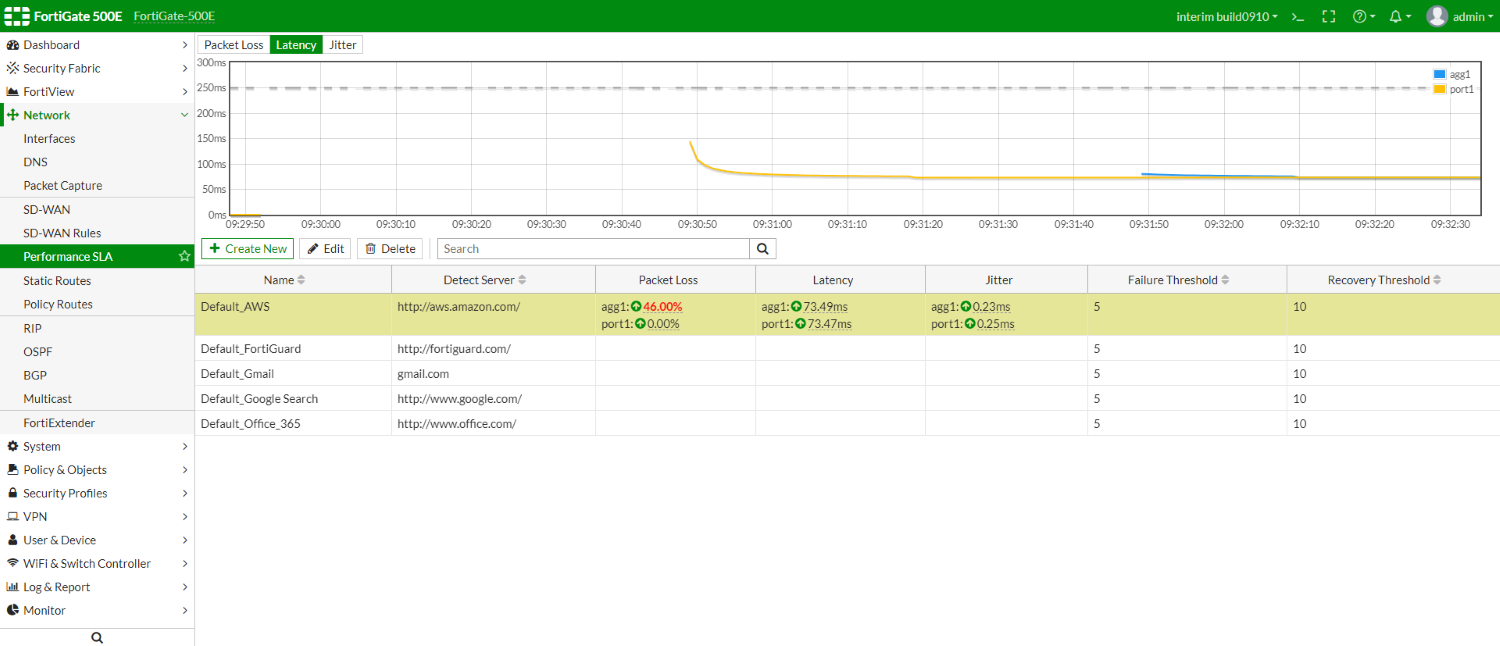Click the search magnifier icon above the table
1500x646 pixels.
point(762,248)
